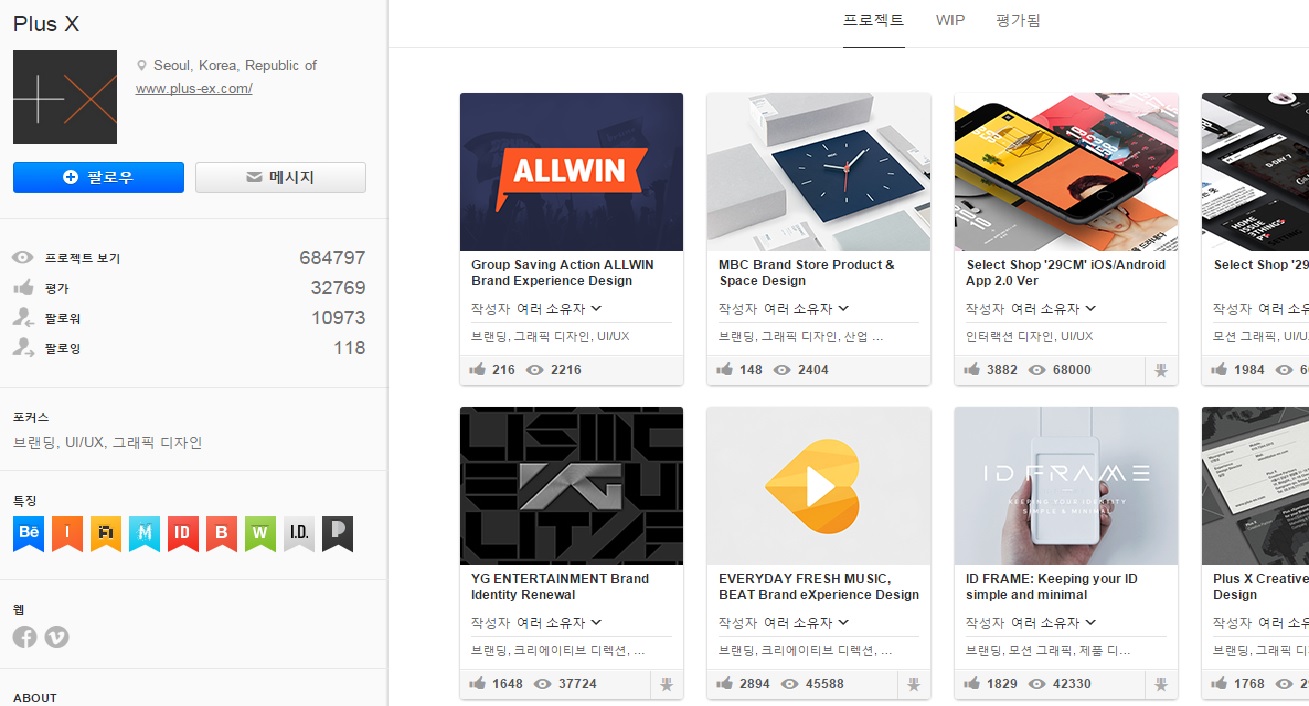This screenshot has height=706, width=1309.
Task: Open the ID FRAME product thumbnail
Action: (1066, 486)
